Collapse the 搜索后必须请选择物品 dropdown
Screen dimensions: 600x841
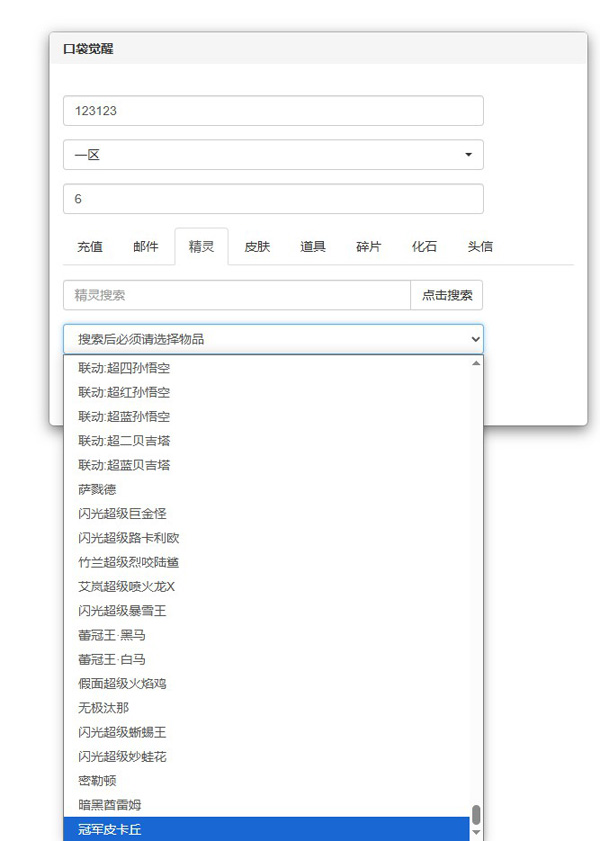pyautogui.click(x=273, y=339)
